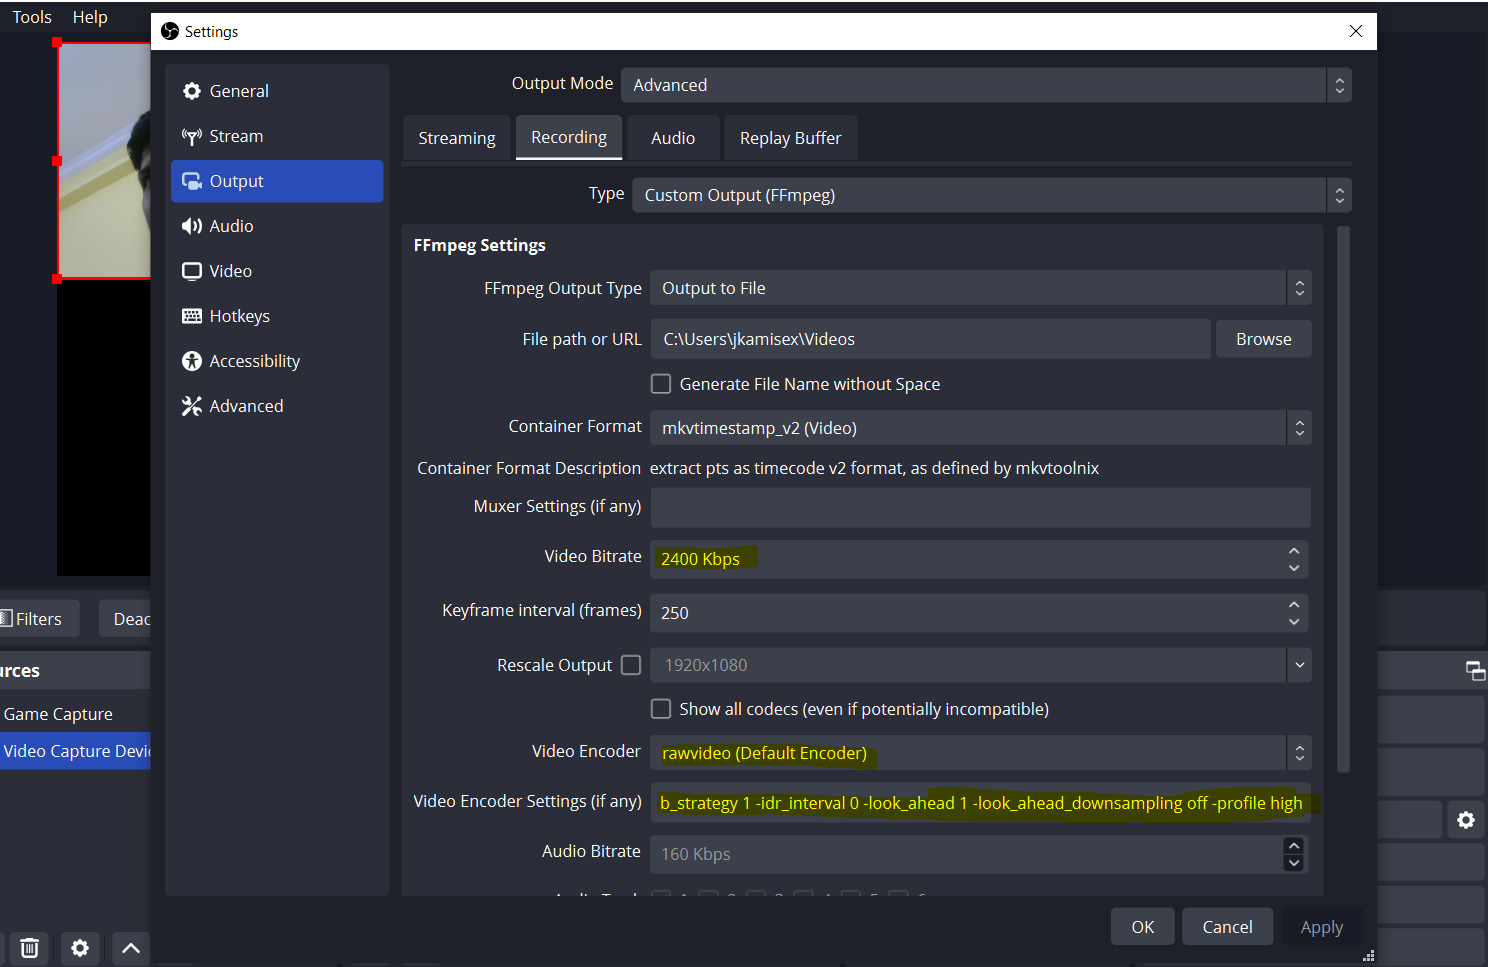Click the trash icon to remove source
The image size is (1488, 967).
coord(28,948)
